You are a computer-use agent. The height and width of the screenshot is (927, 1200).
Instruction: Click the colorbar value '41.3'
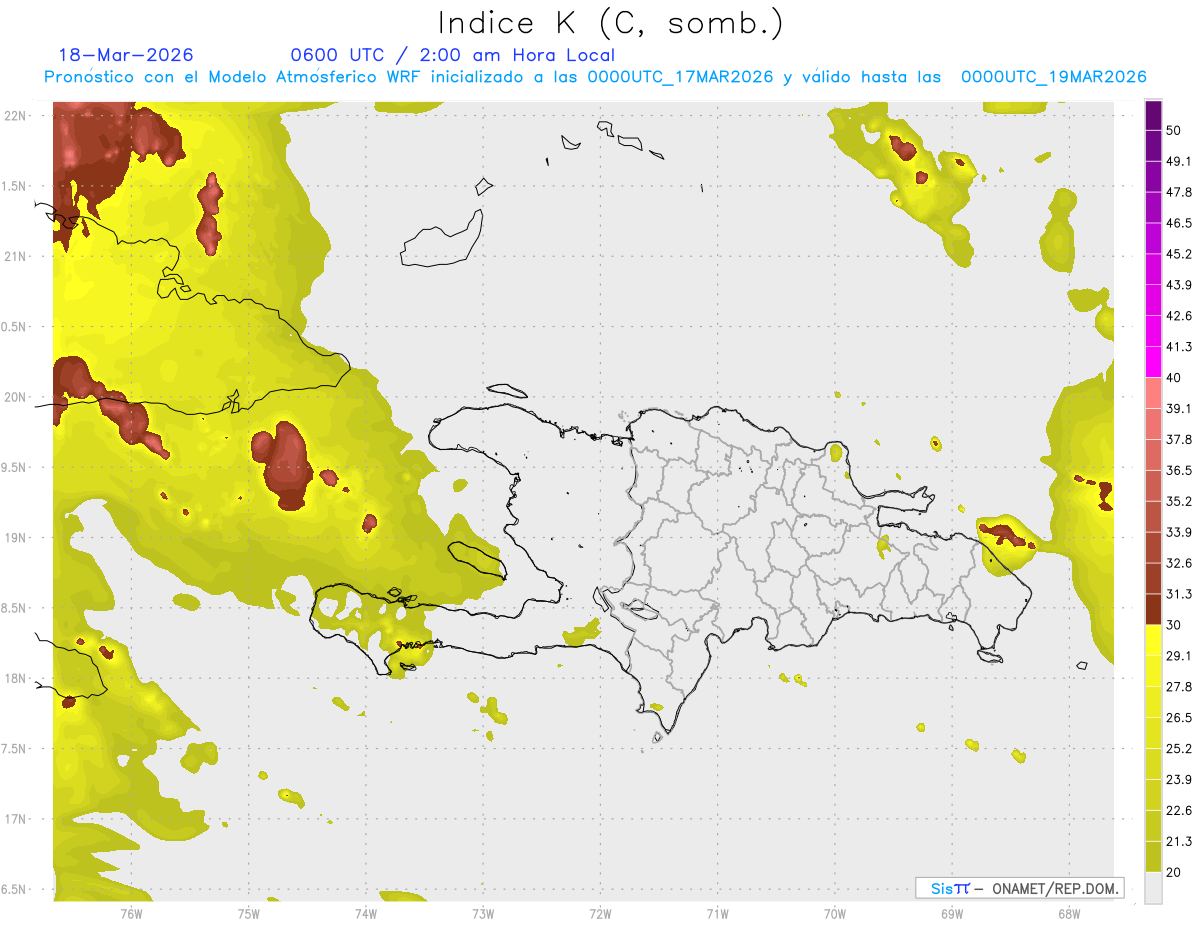tap(1179, 347)
